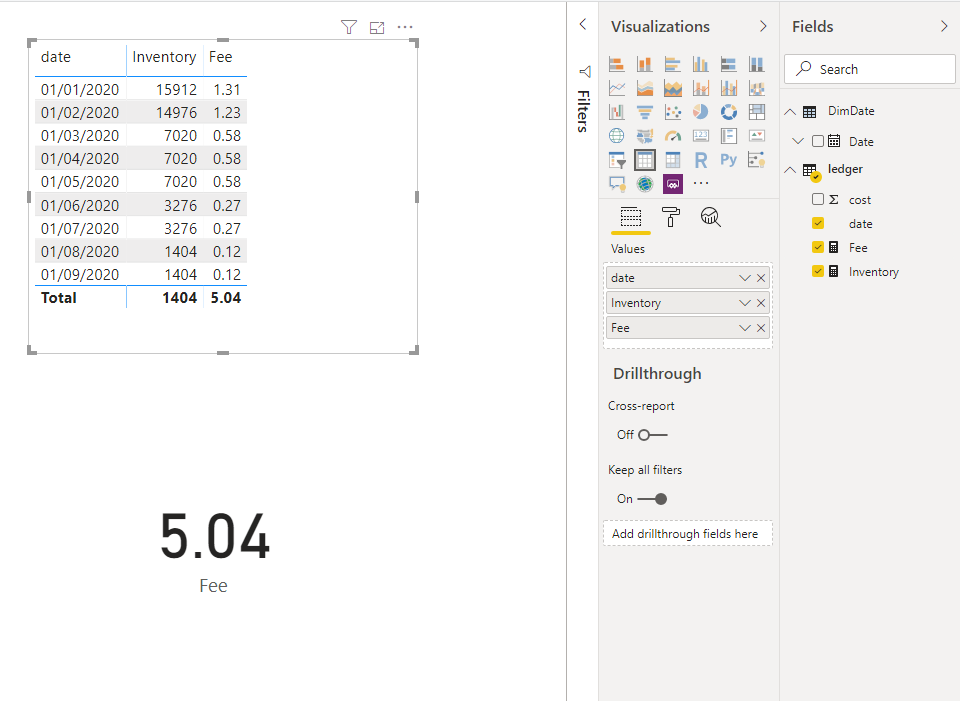Select the Q&A visual

(x=617, y=184)
